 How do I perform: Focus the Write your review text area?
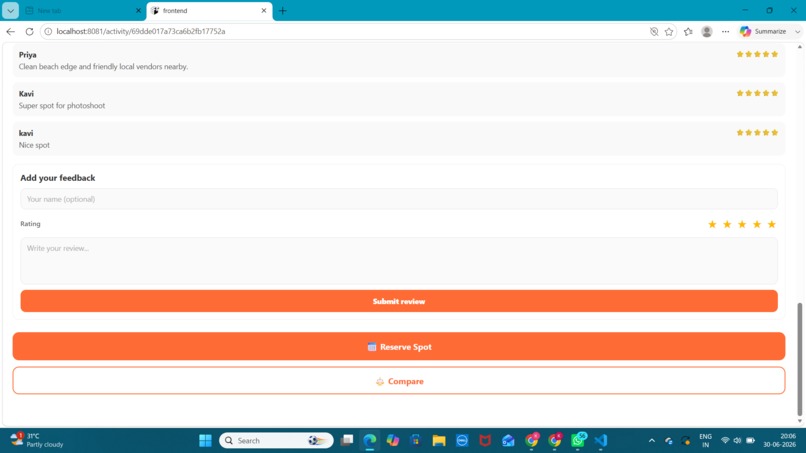point(399,261)
